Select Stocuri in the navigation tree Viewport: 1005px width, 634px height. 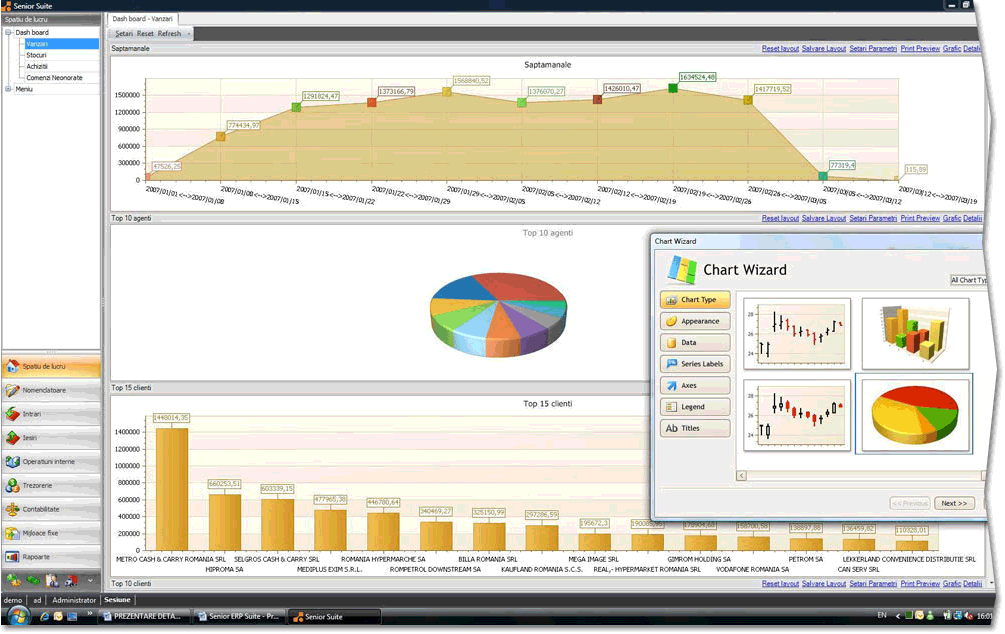pos(35,54)
